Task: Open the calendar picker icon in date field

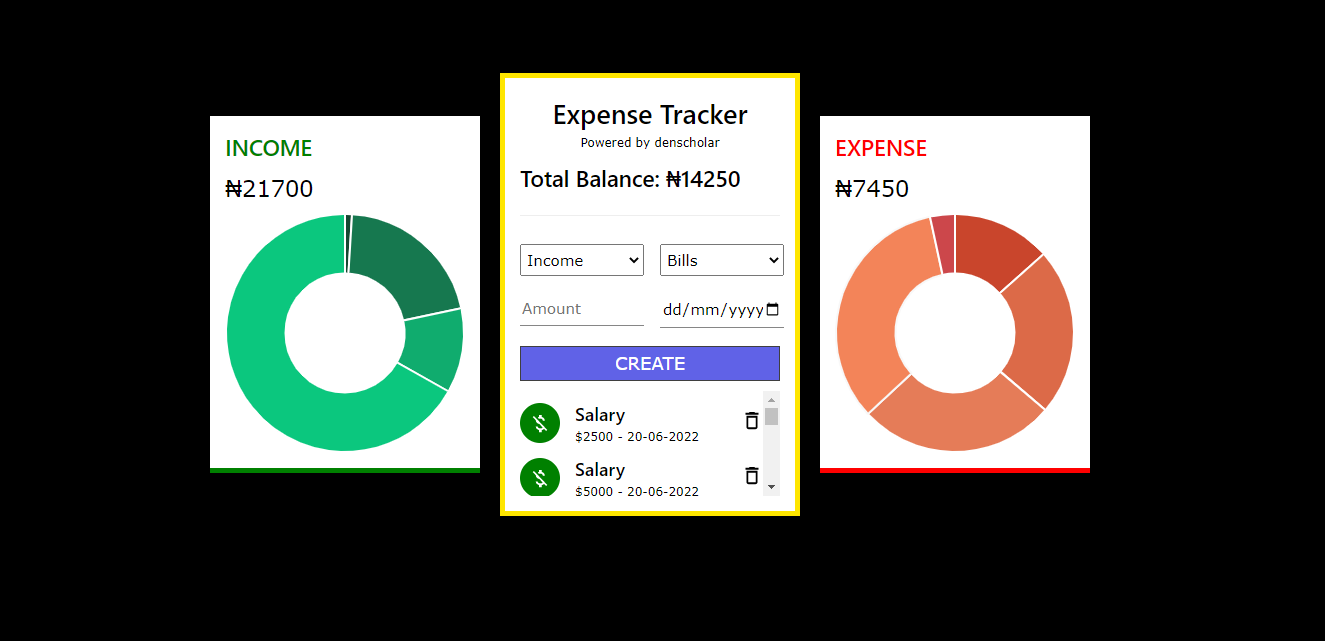Action: click(x=772, y=309)
